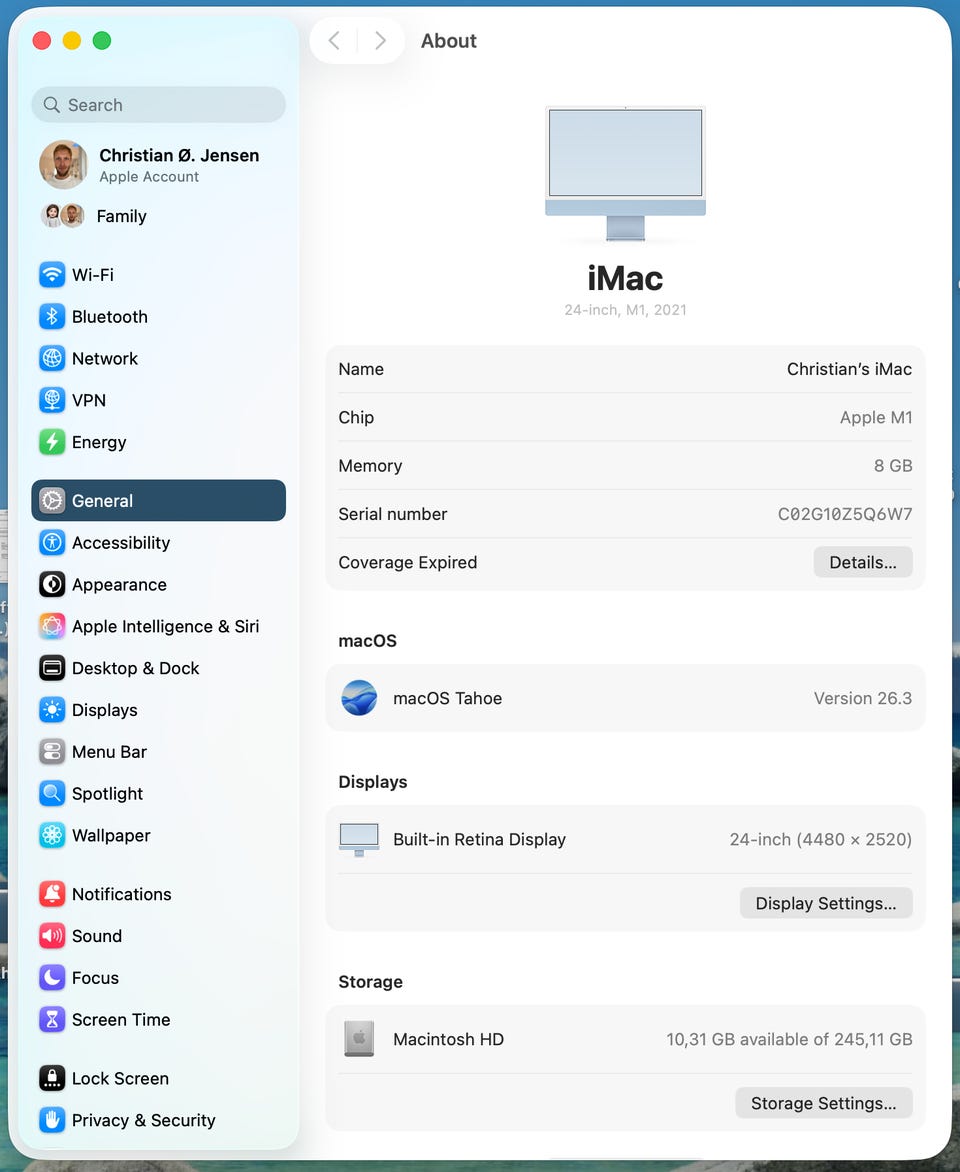The image size is (960, 1172).
Task: Select the General gear icon
Action: [x=52, y=500]
